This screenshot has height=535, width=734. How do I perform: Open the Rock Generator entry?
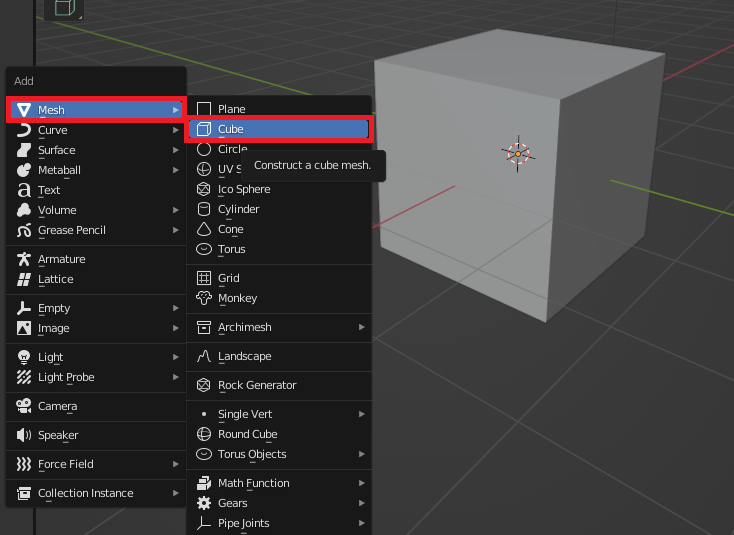[x=257, y=385]
